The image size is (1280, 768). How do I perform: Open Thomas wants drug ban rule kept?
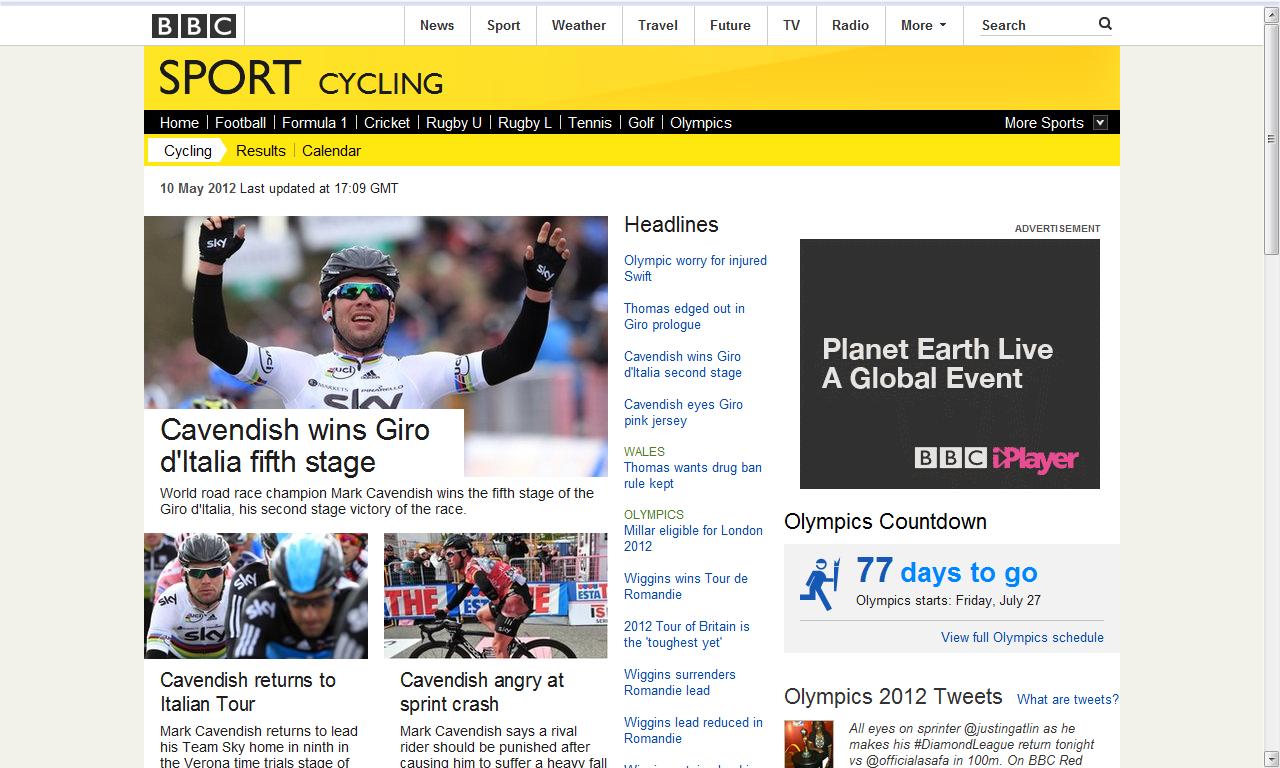pyautogui.click(x=693, y=475)
